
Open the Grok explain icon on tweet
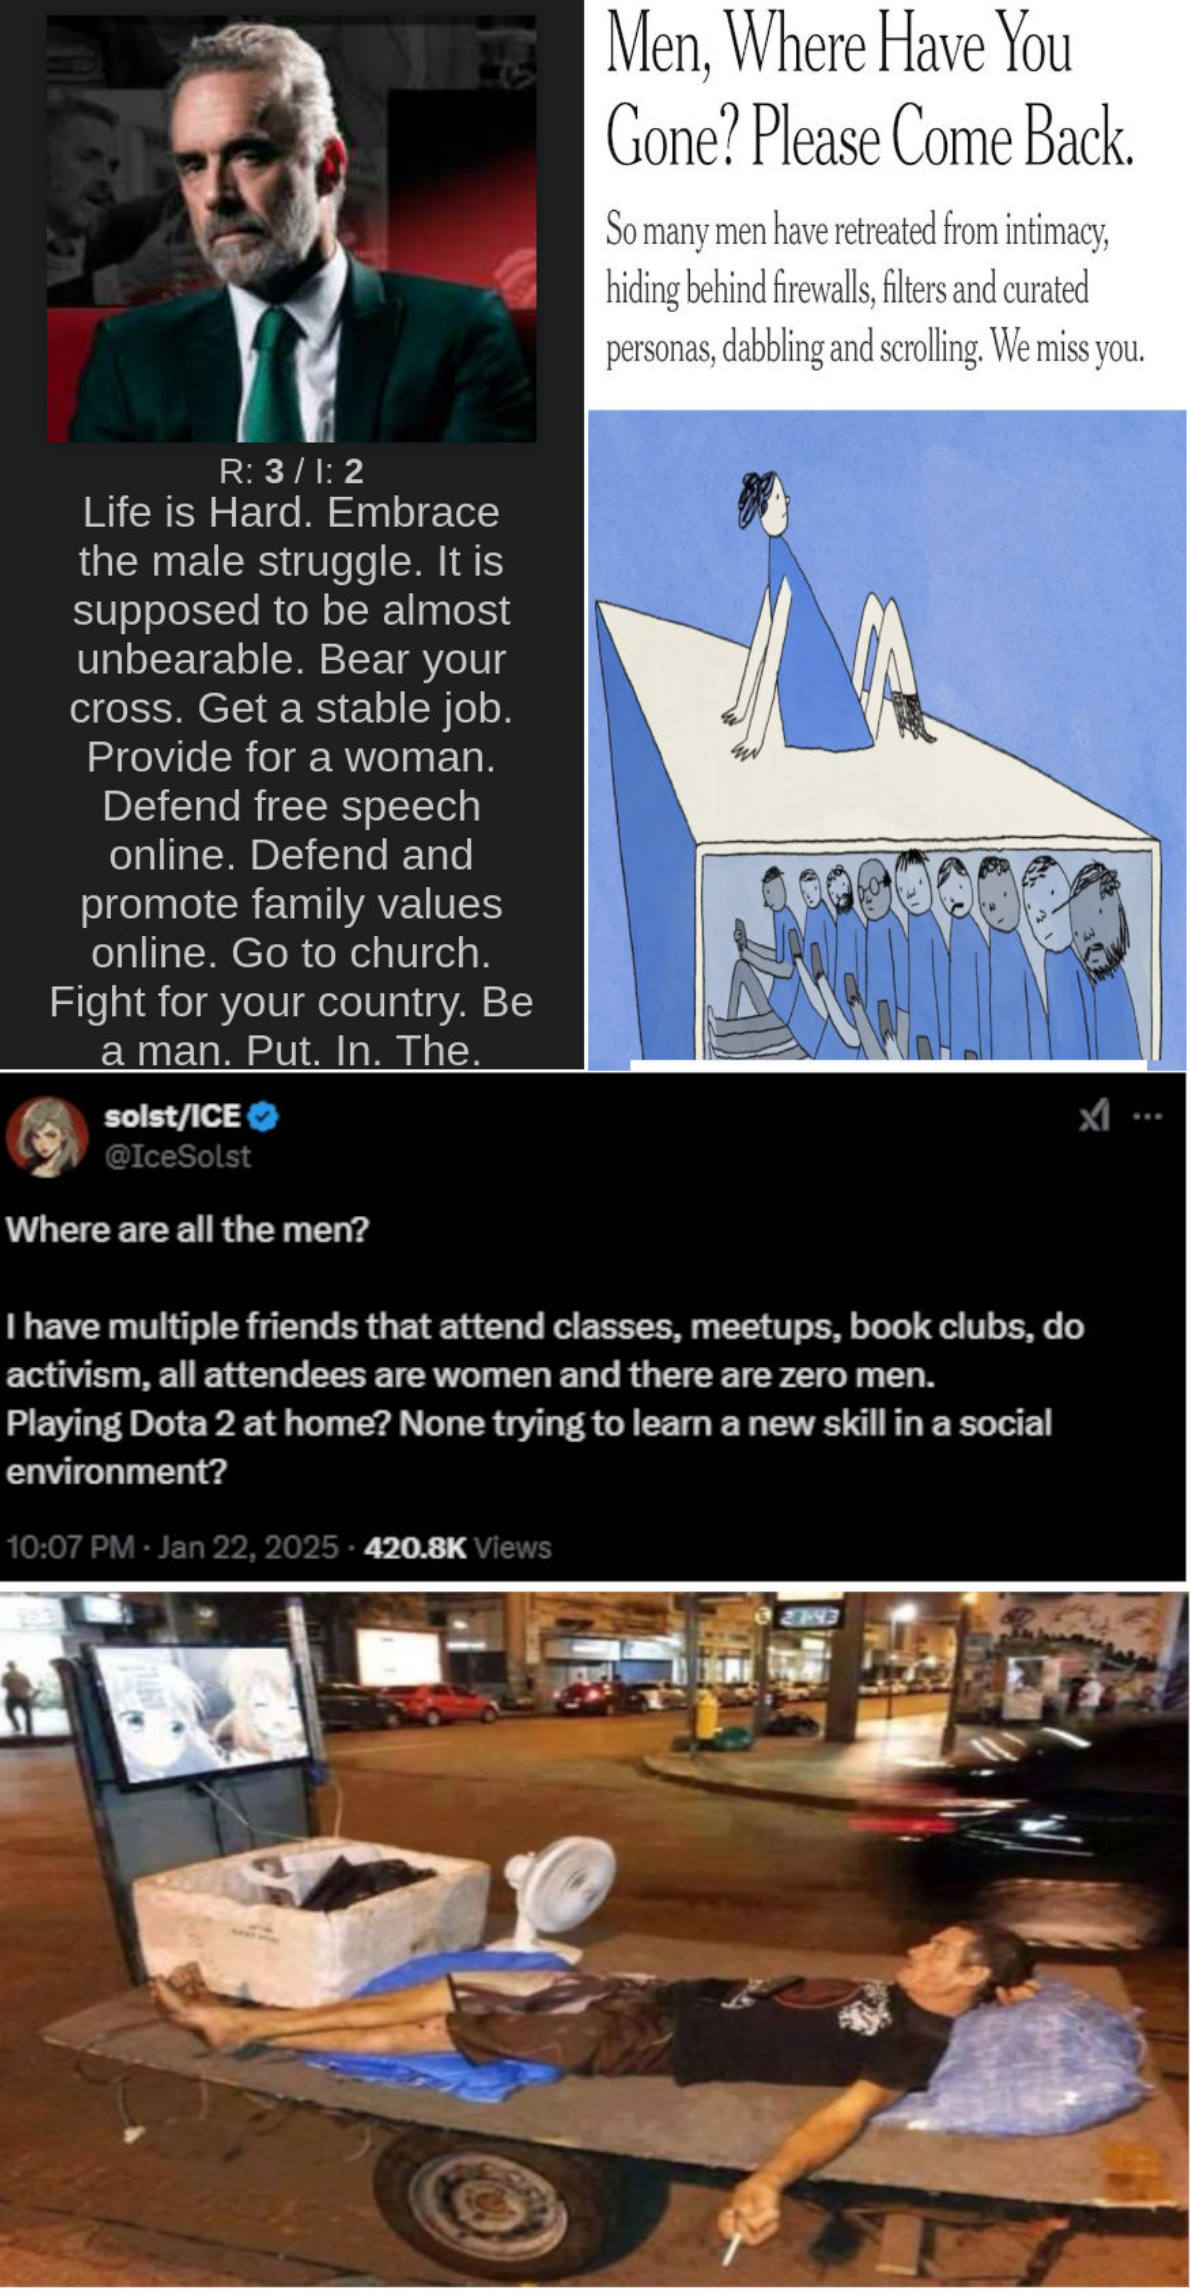1094,1116
